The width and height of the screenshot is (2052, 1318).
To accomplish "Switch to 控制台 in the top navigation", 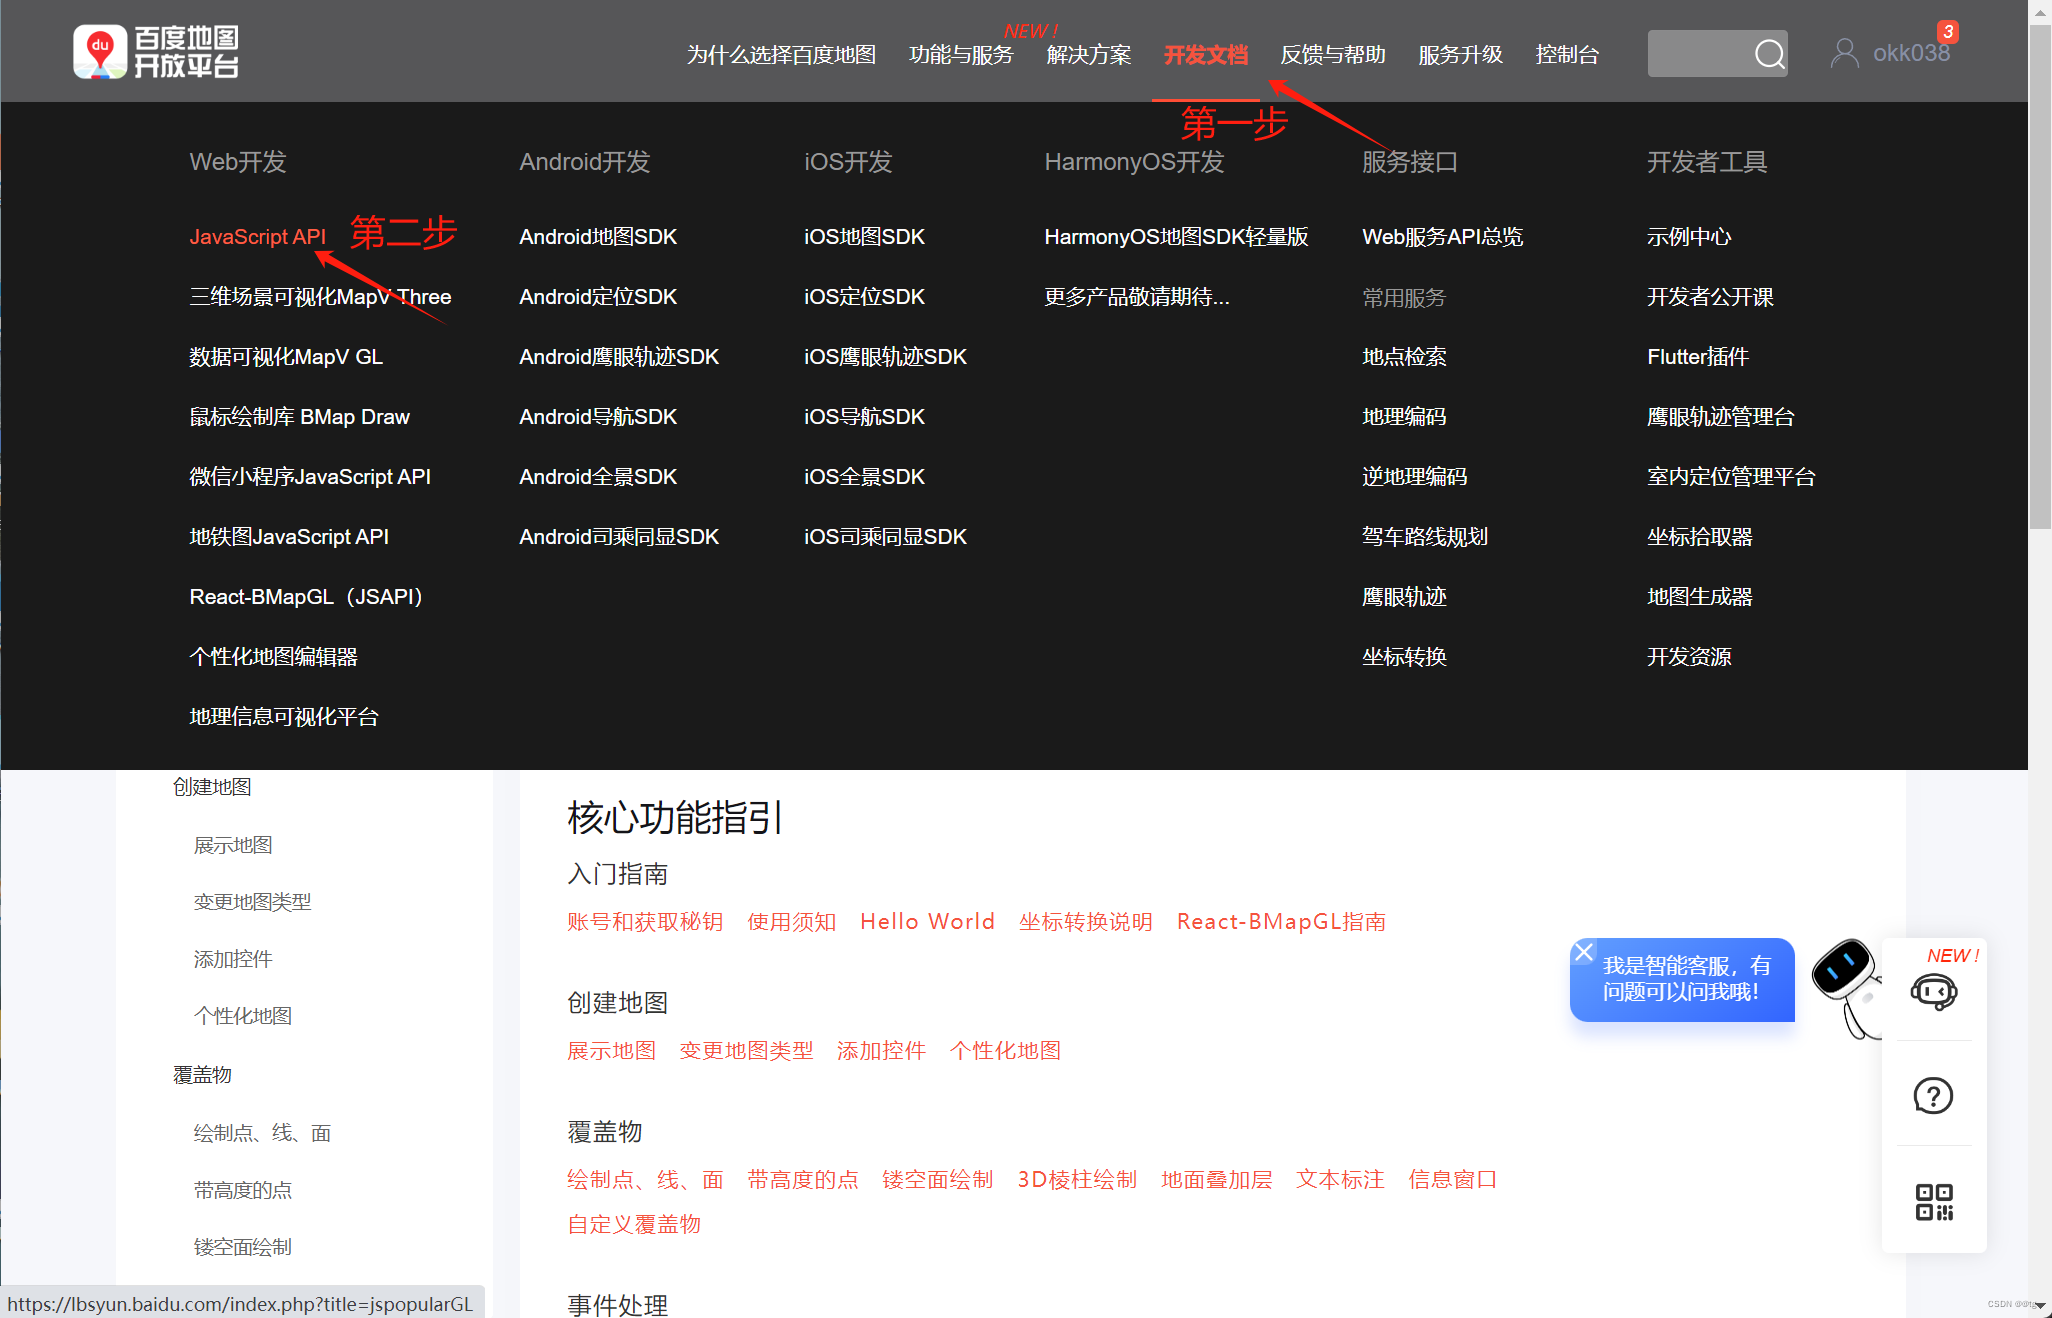I will (1567, 55).
